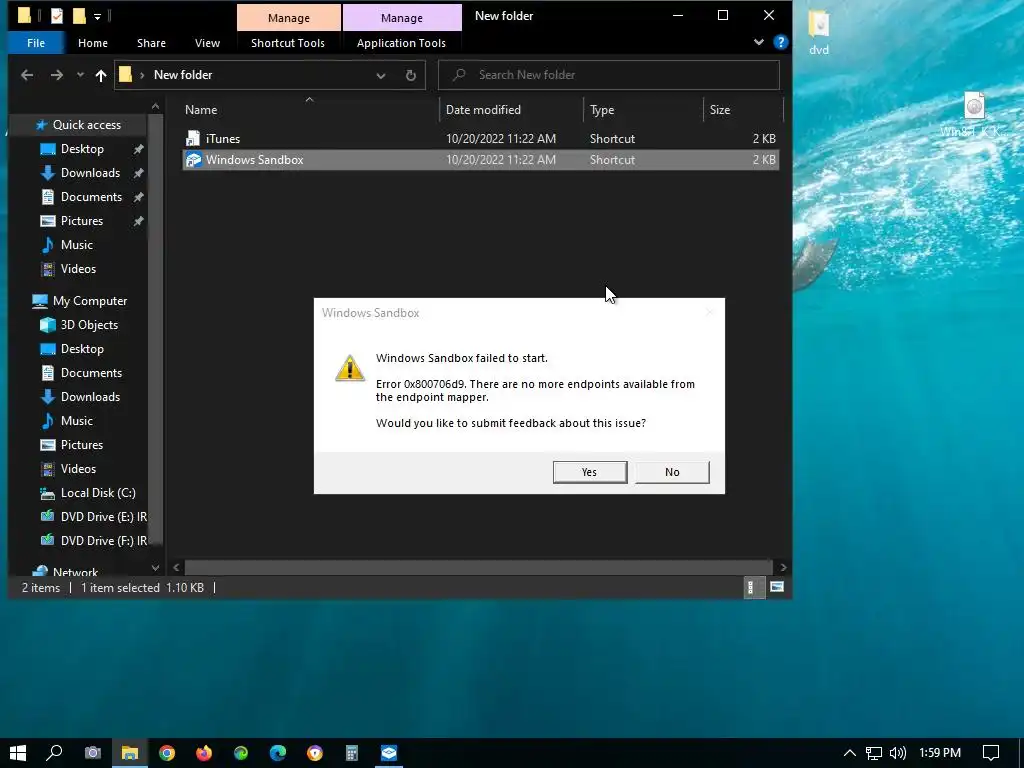Switch to large icons view layout icon
The height and width of the screenshot is (768, 1024).
tap(776, 587)
